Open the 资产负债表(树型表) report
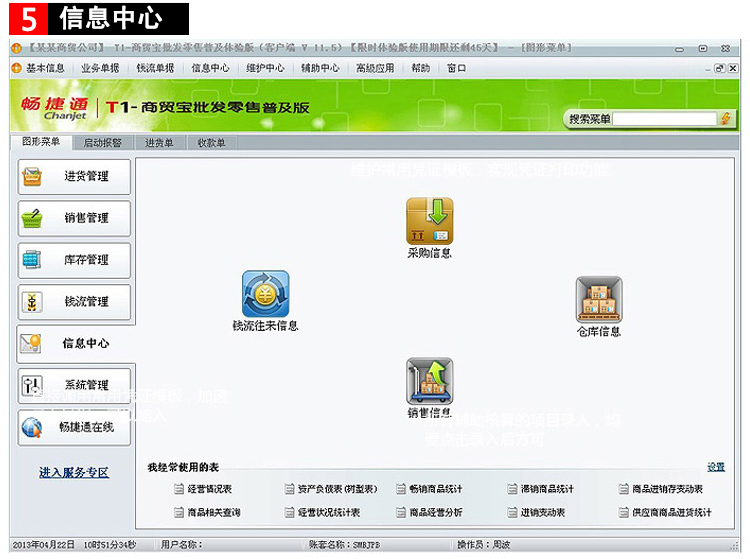Image resolution: width=750 pixels, height=559 pixels. [331, 489]
